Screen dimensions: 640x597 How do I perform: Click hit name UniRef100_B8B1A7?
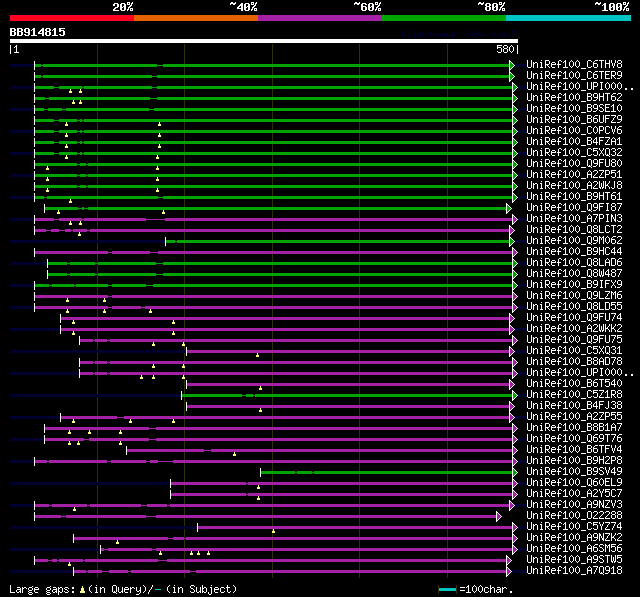[x=574, y=428]
